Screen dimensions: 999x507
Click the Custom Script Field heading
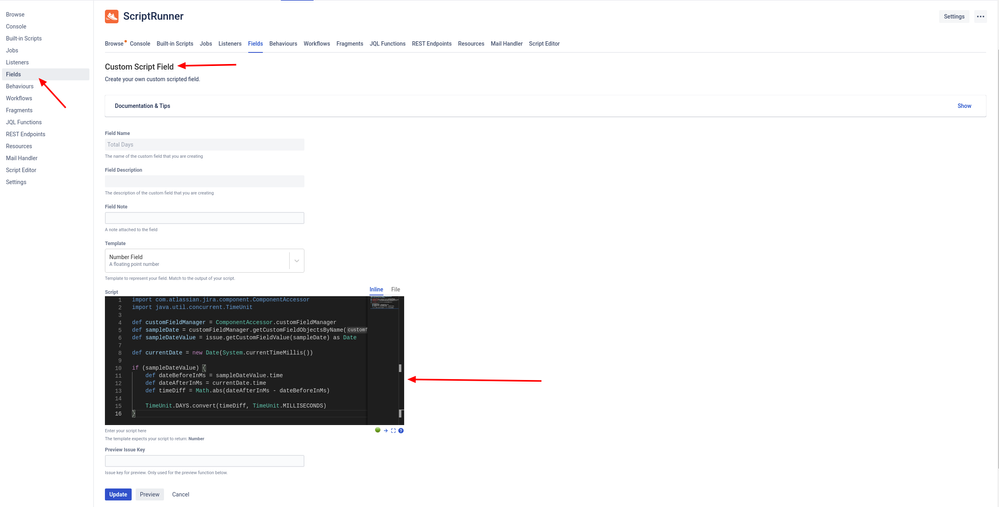[x=140, y=67]
